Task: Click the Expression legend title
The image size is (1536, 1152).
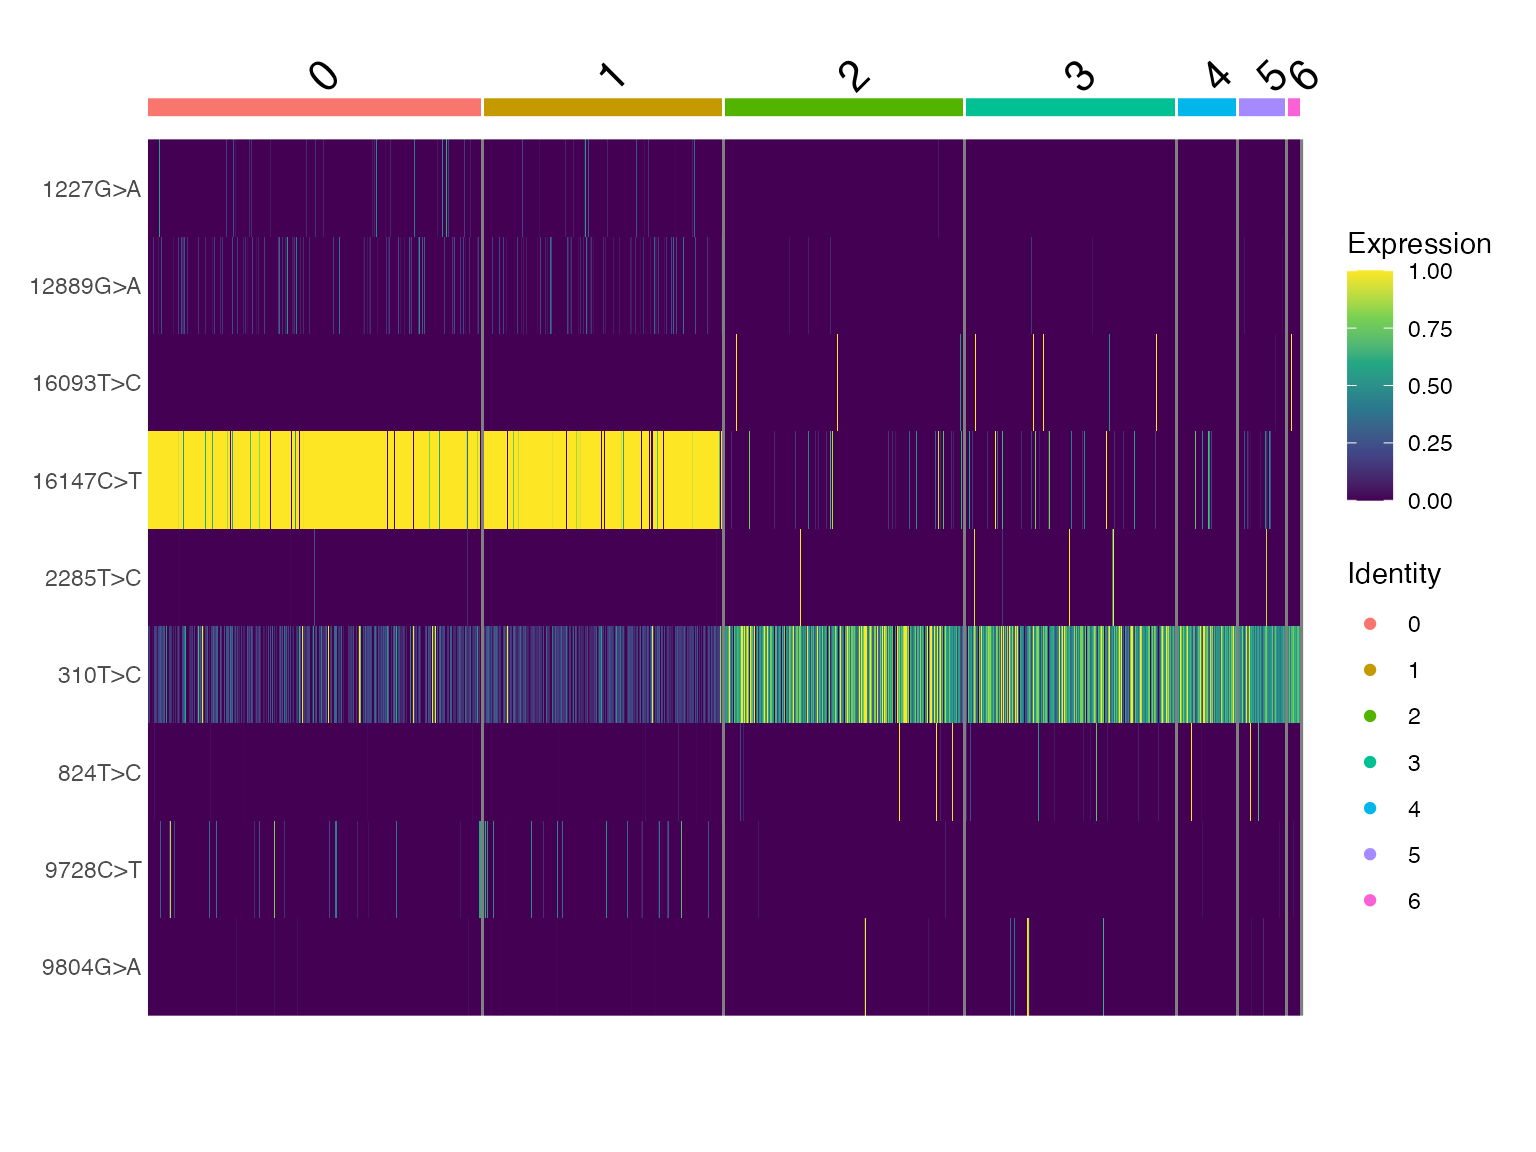Action: coord(1419,244)
